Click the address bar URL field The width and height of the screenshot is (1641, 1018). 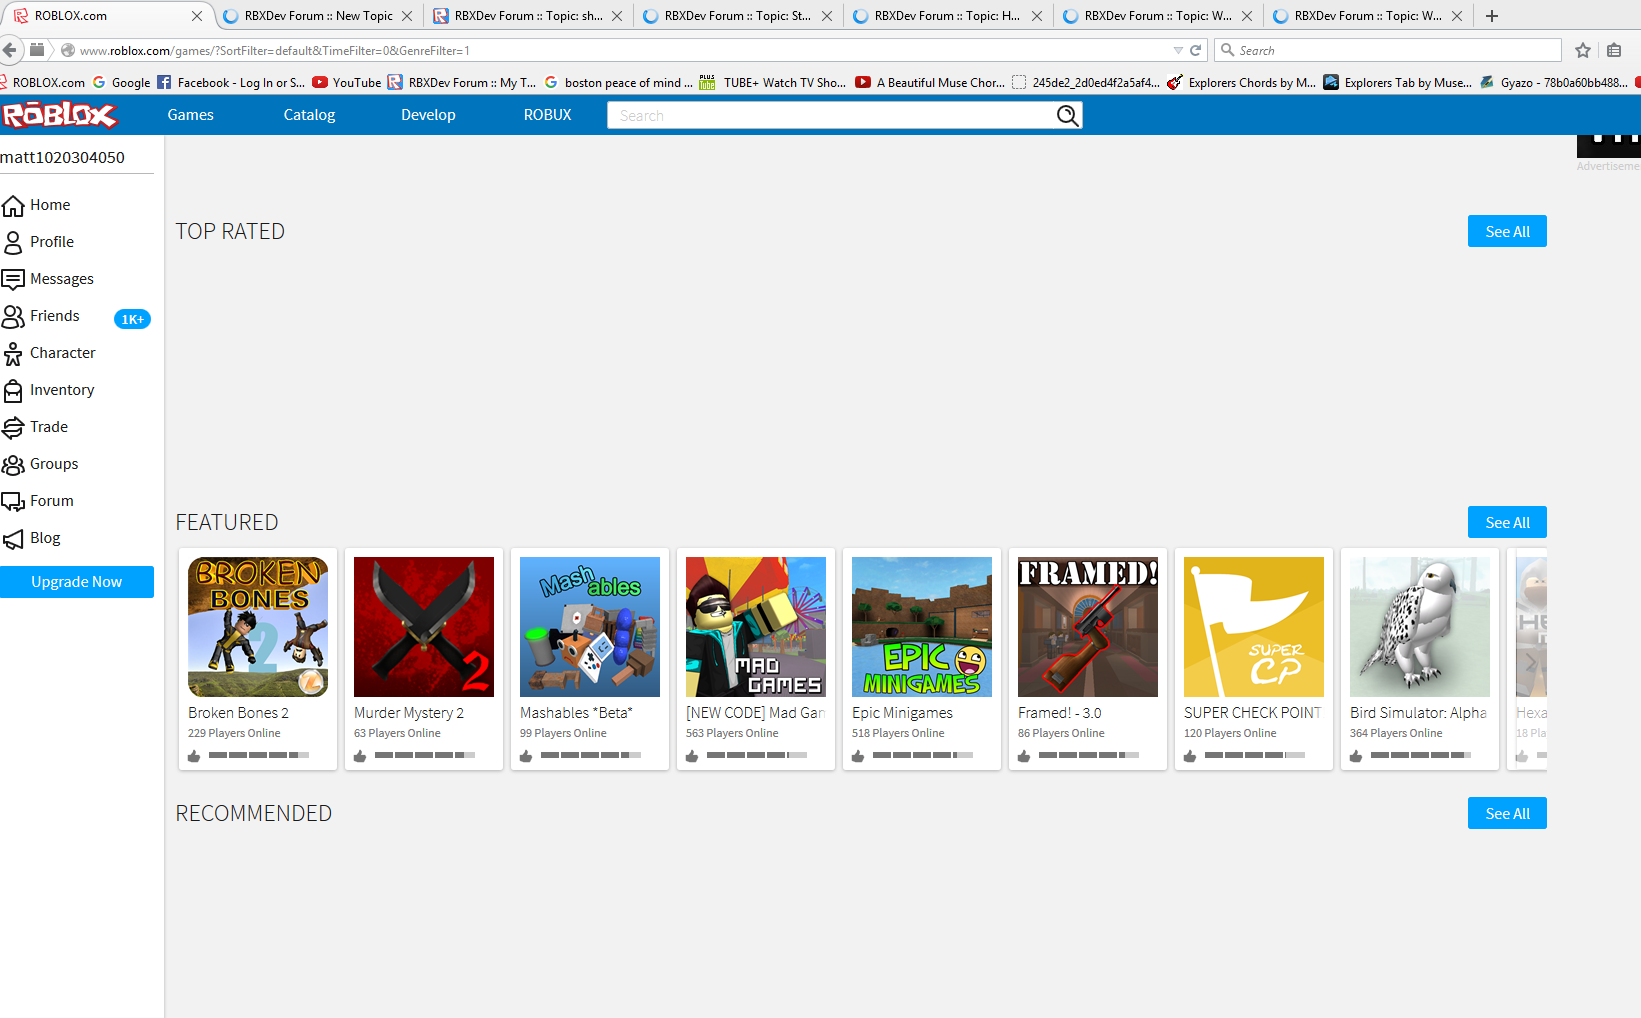620,50
